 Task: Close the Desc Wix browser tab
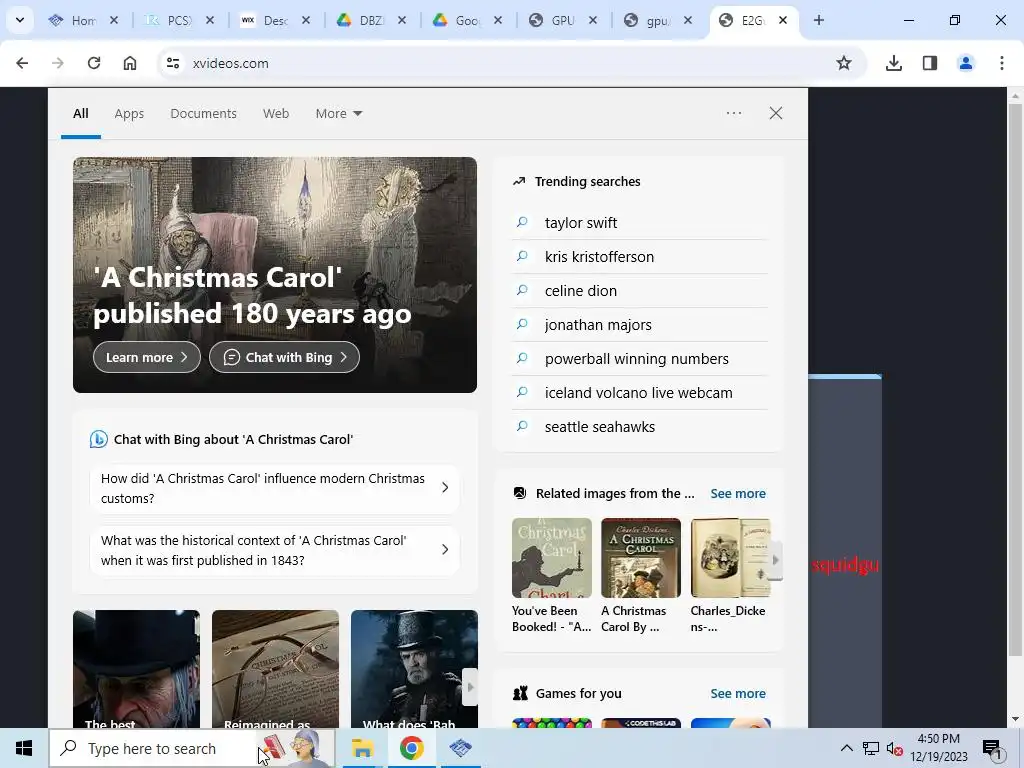pos(306,20)
